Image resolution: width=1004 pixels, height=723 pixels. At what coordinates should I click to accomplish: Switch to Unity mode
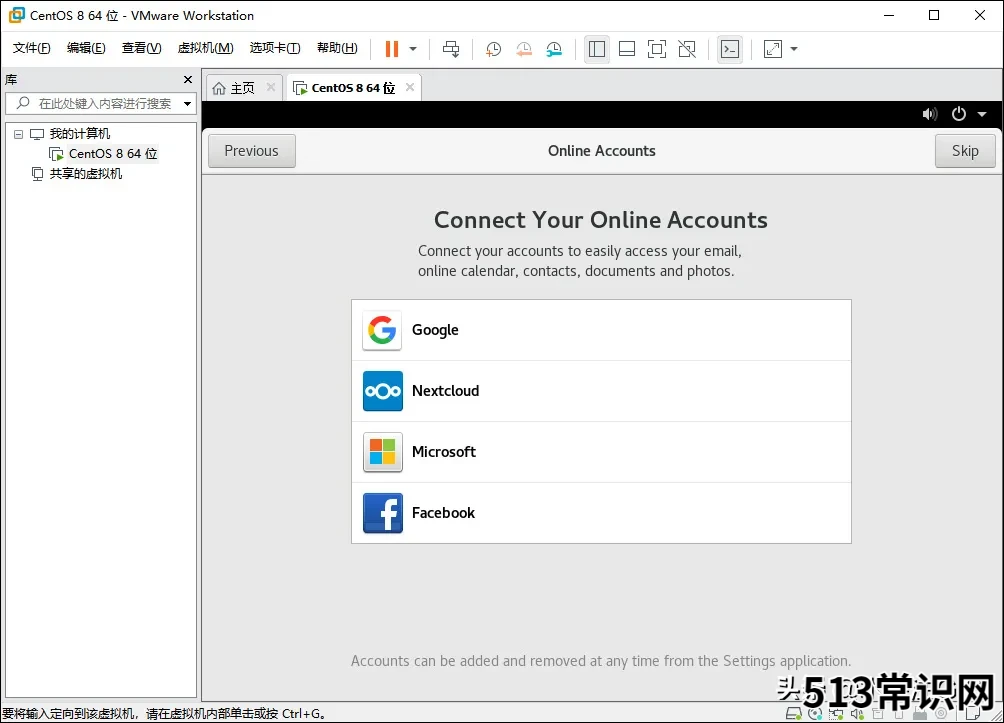pyautogui.click(x=687, y=49)
